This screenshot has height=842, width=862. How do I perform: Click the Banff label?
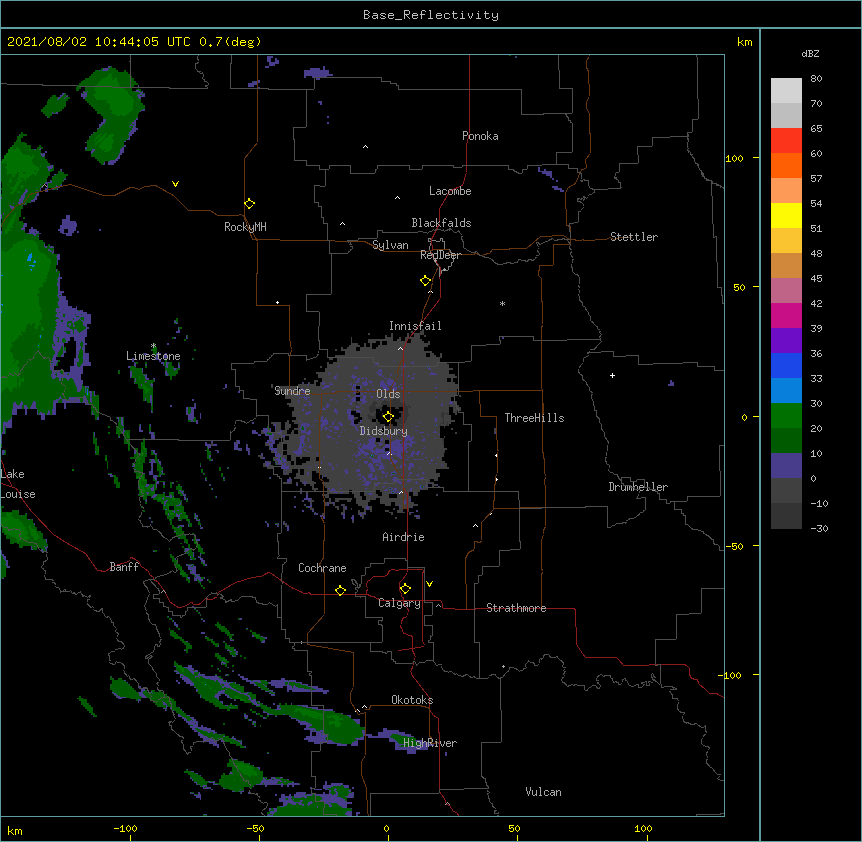(124, 567)
